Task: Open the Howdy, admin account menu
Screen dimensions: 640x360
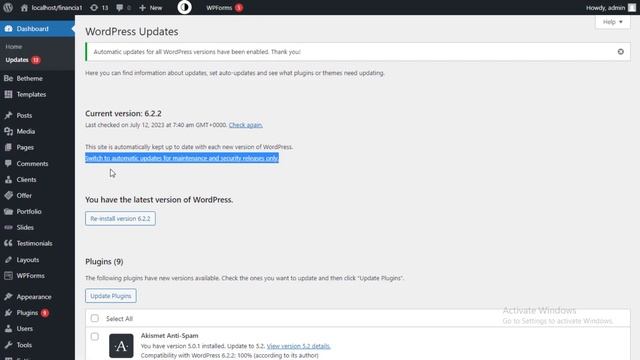Action: [606, 8]
